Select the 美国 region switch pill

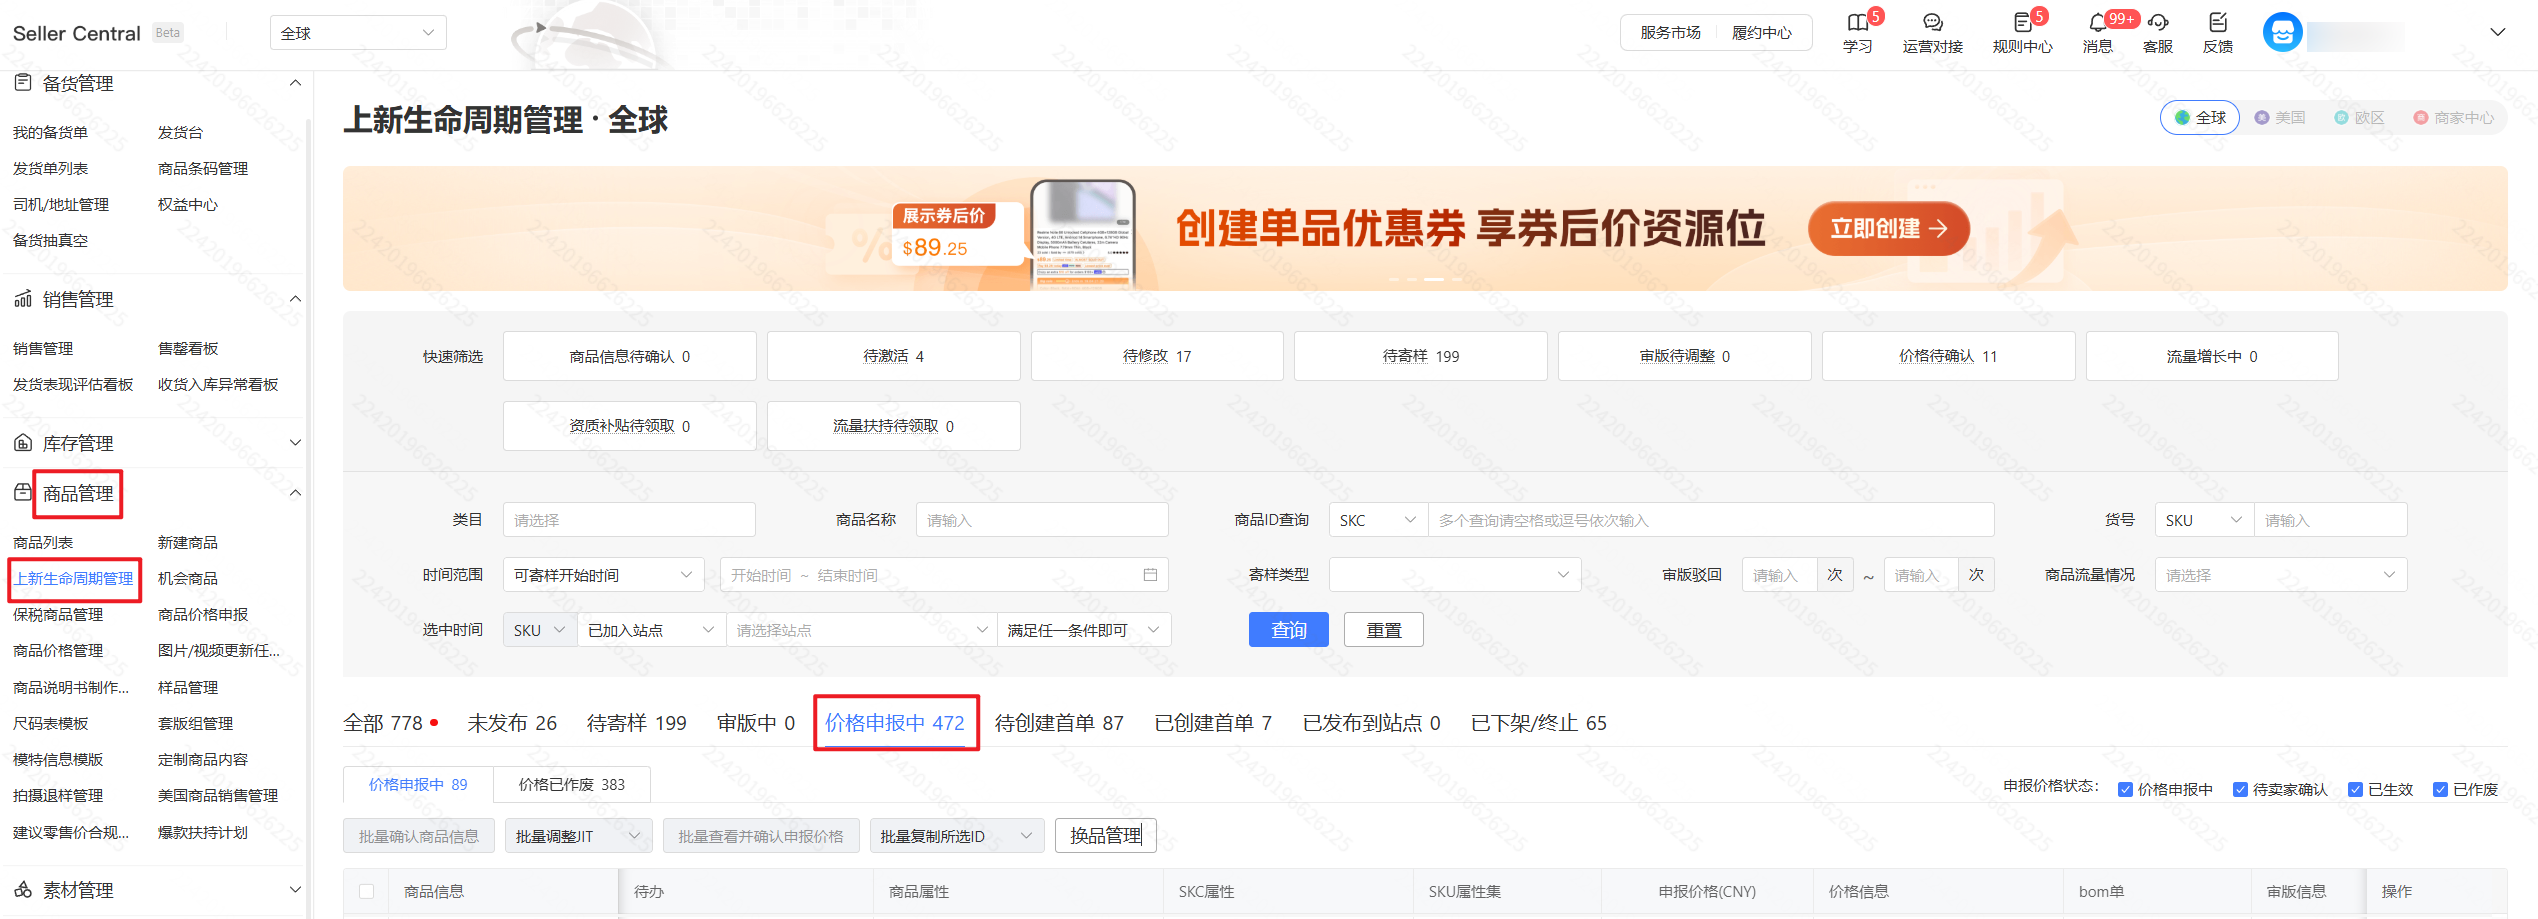(x=2280, y=118)
